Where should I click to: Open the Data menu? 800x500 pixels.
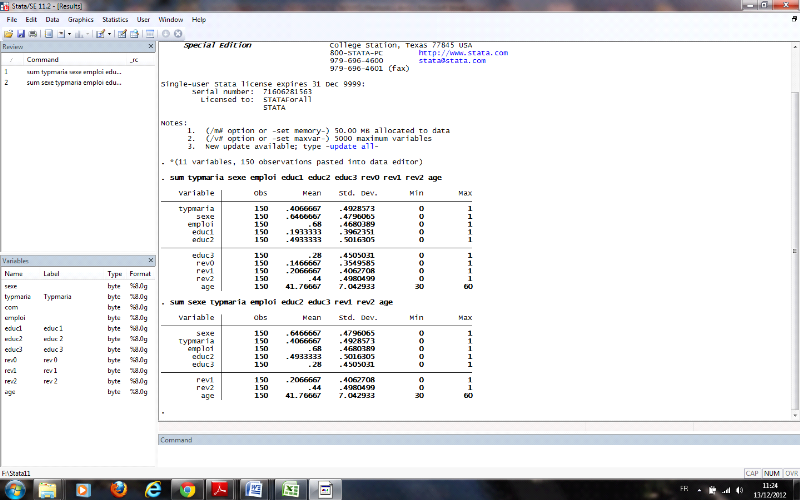[52, 20]
